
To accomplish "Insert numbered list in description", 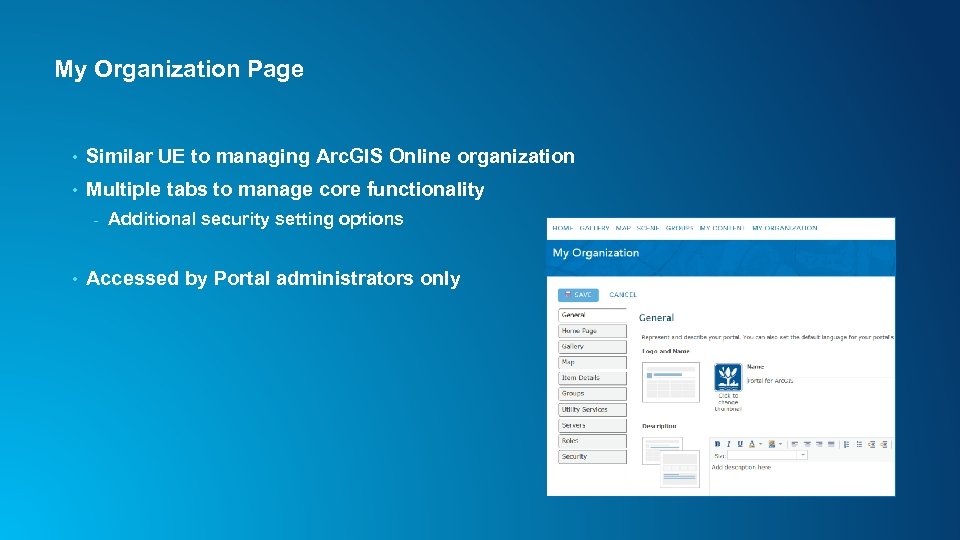I will coord(847,444).
